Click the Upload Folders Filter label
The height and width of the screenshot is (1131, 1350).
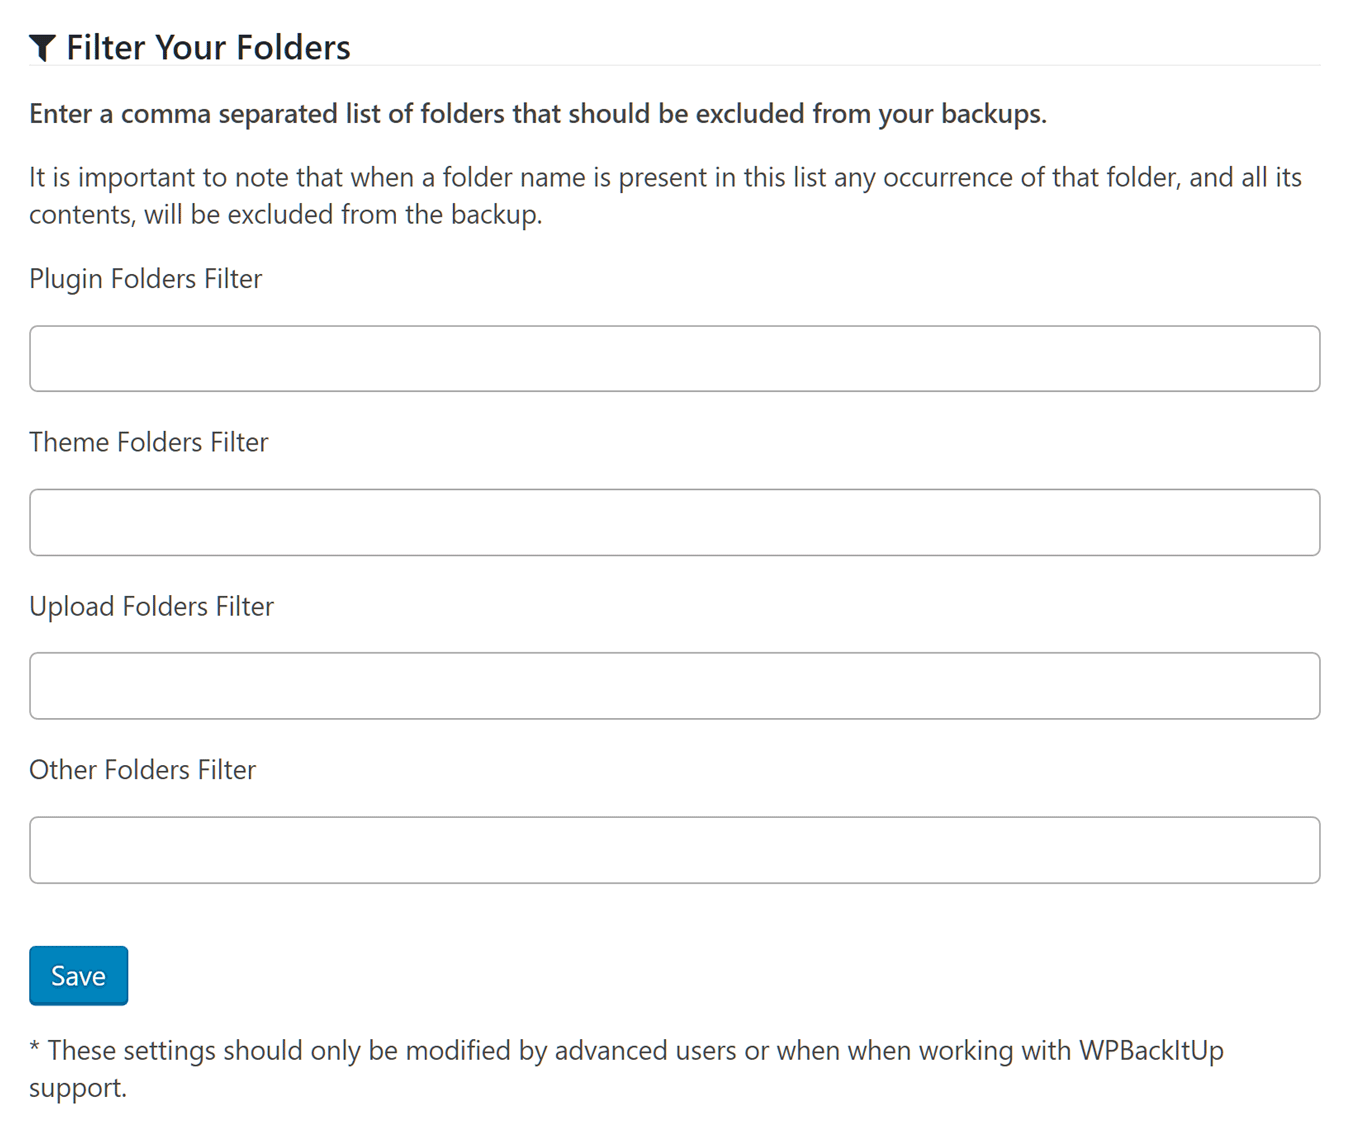click(151, 606)
